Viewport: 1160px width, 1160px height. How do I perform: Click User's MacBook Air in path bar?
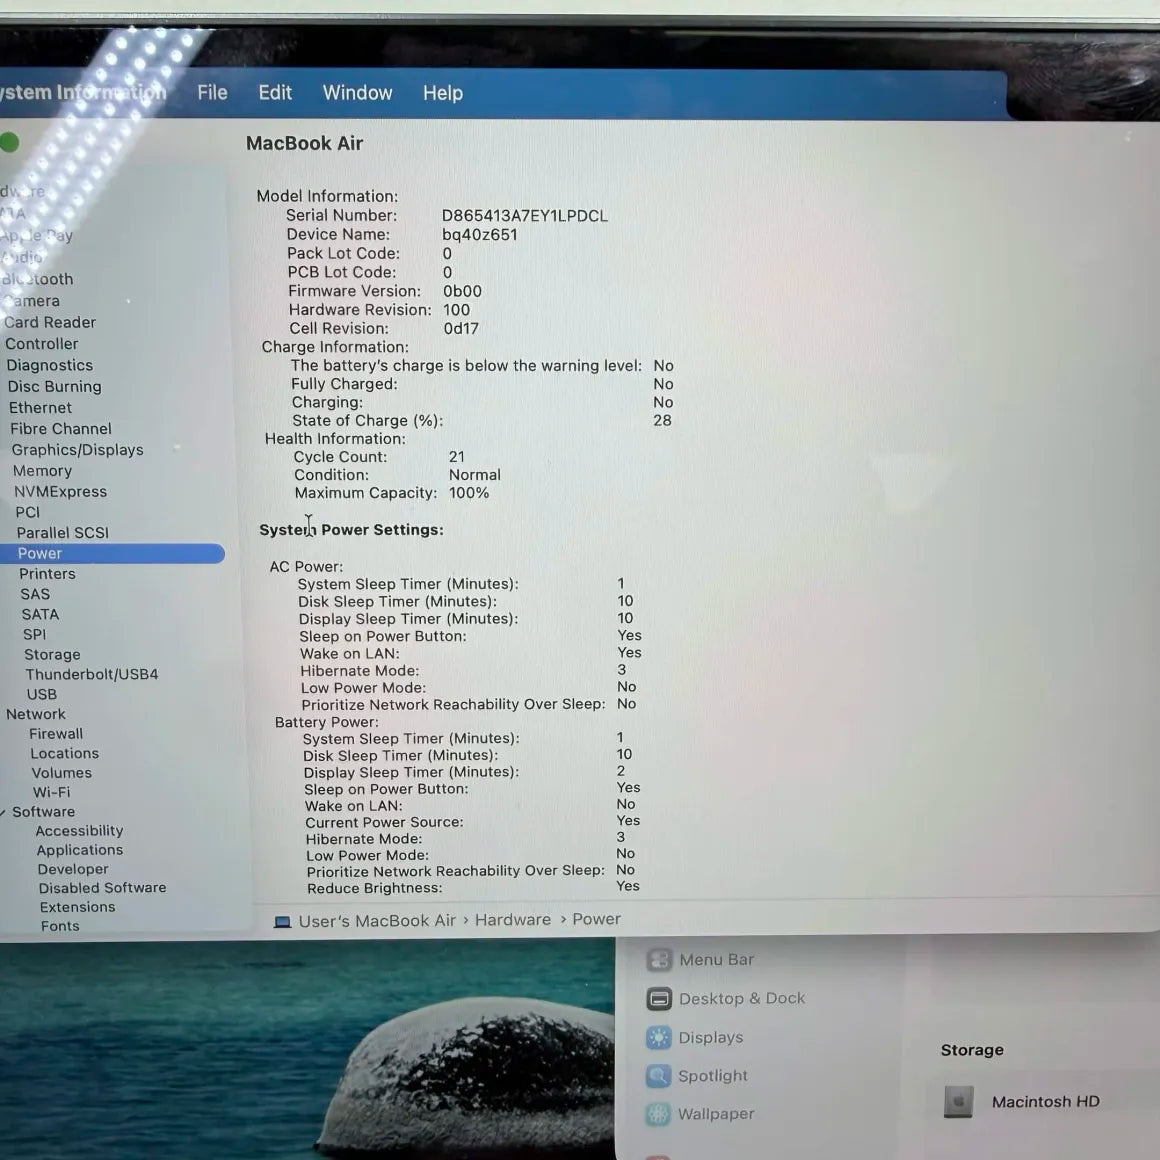[377, 921]
